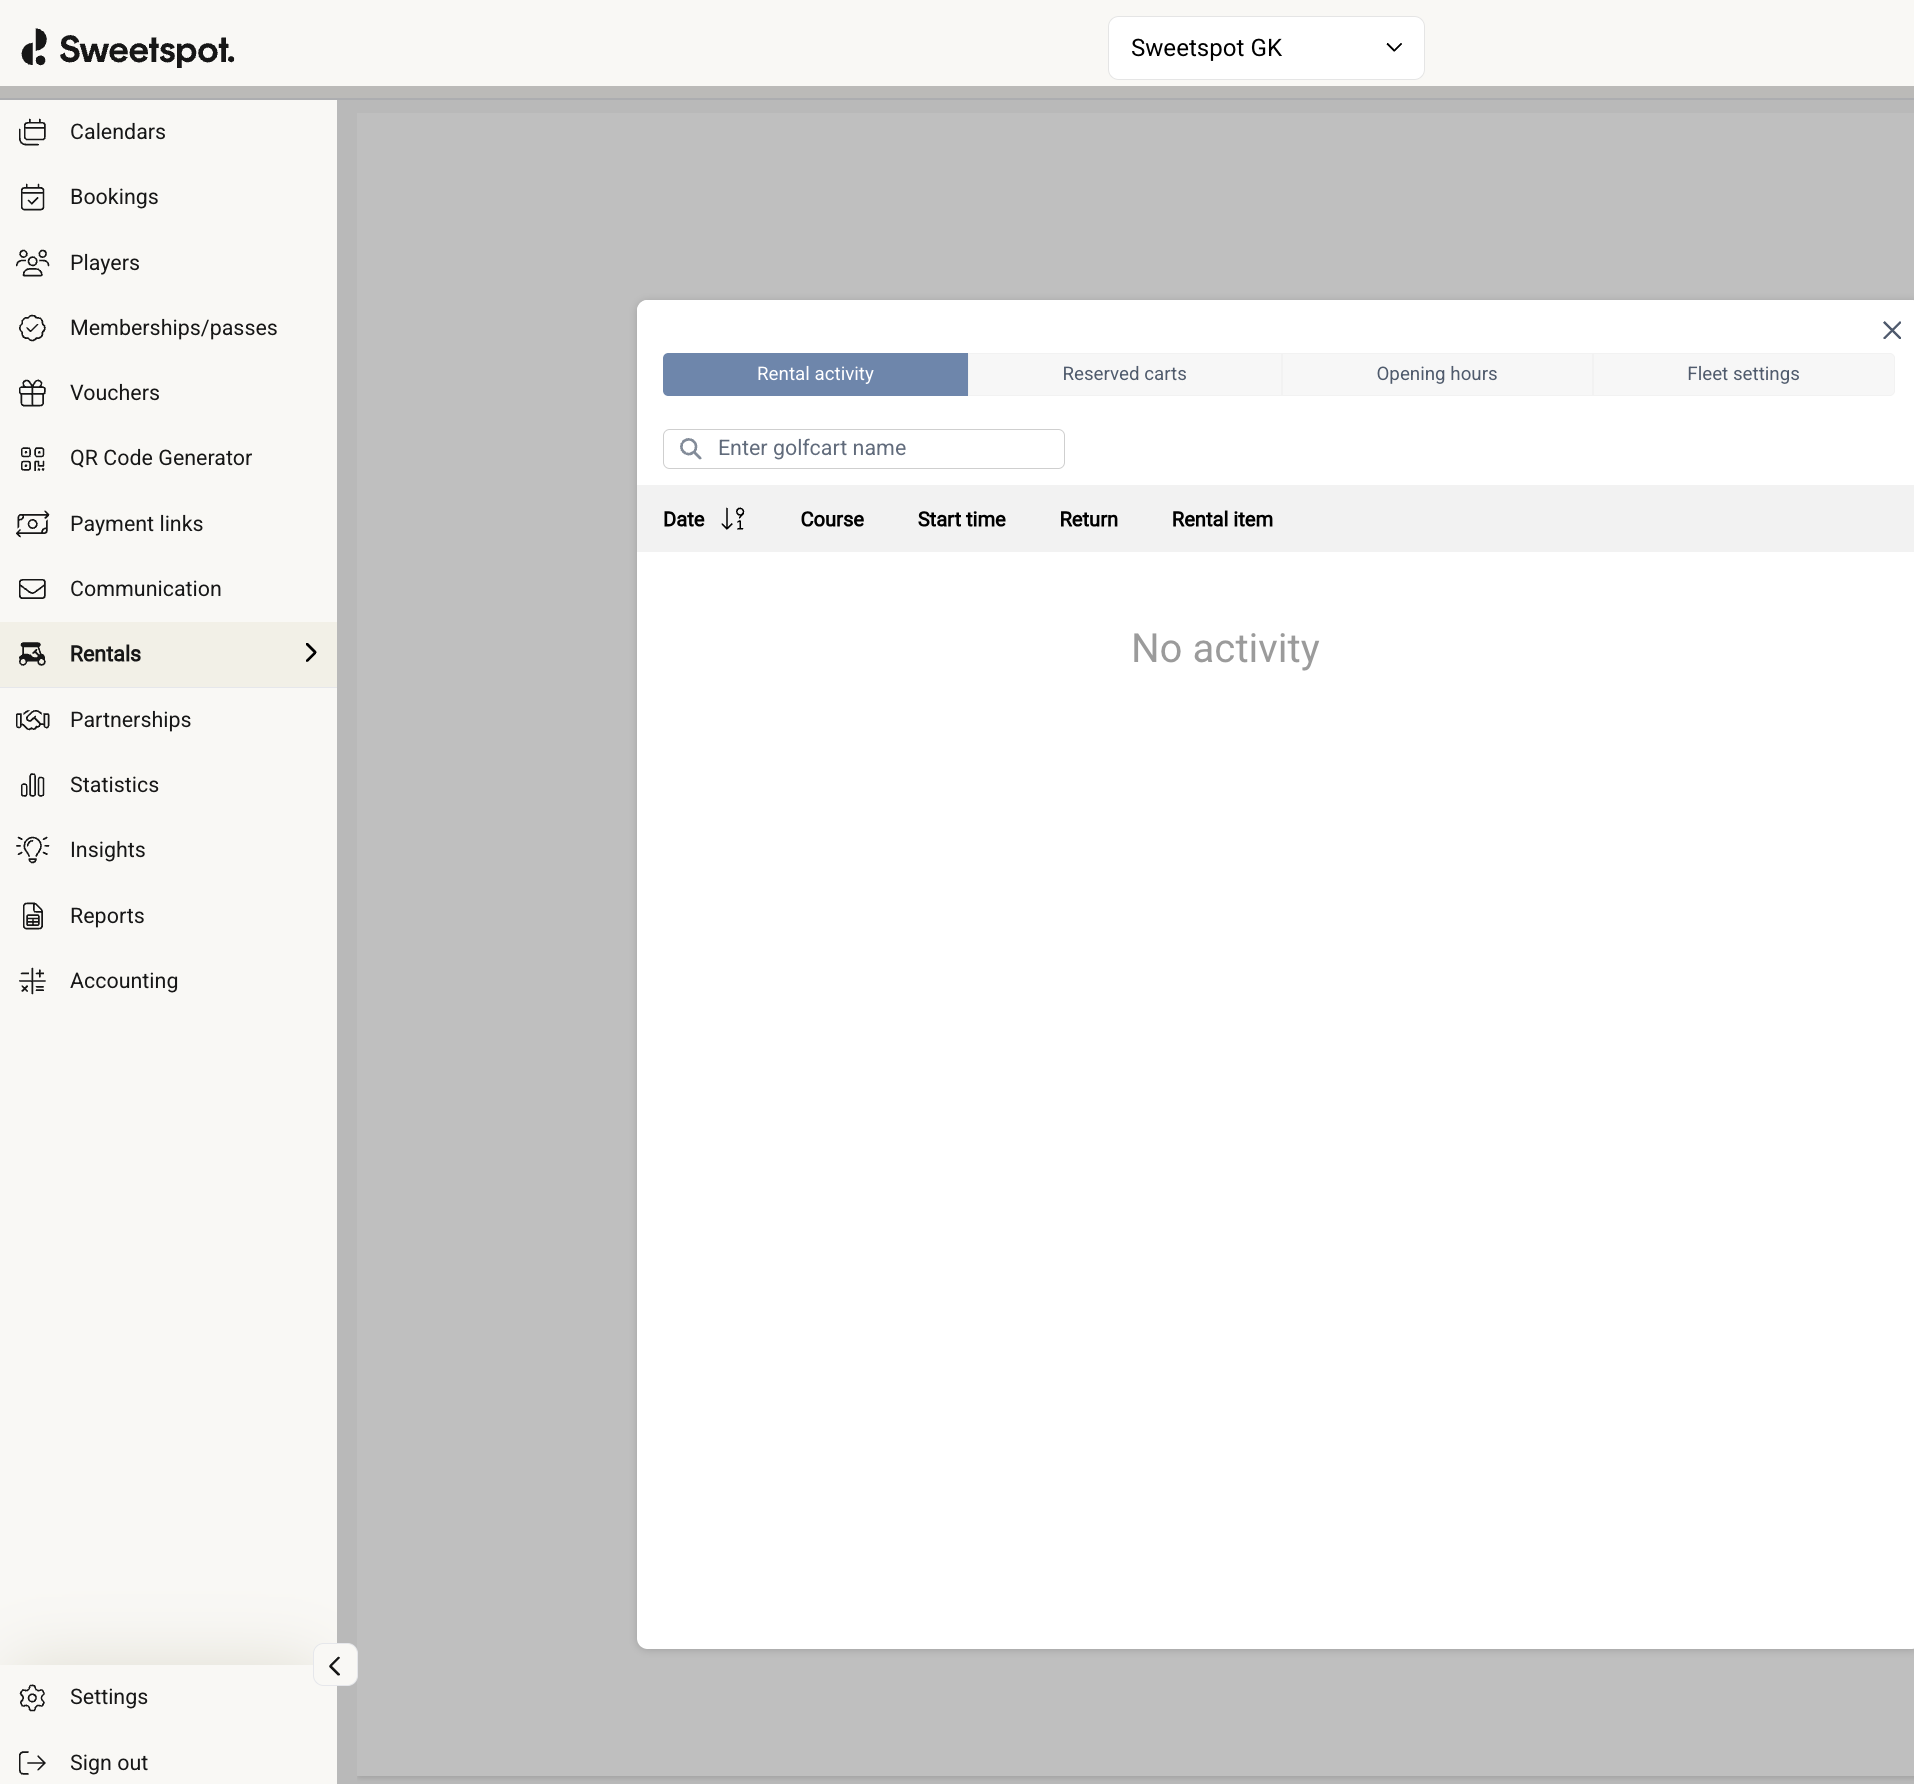Click the Reports document icon
Viewport: 1914px width, 1784px height.
click(x=33, y=916)
